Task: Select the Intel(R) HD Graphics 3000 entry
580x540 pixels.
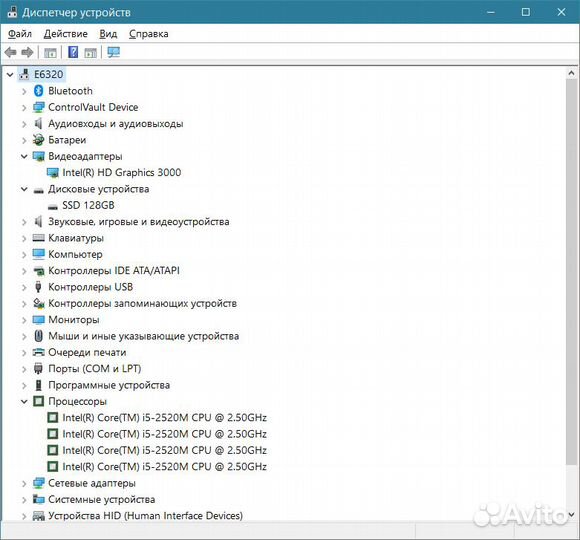Action: [122, 173]
